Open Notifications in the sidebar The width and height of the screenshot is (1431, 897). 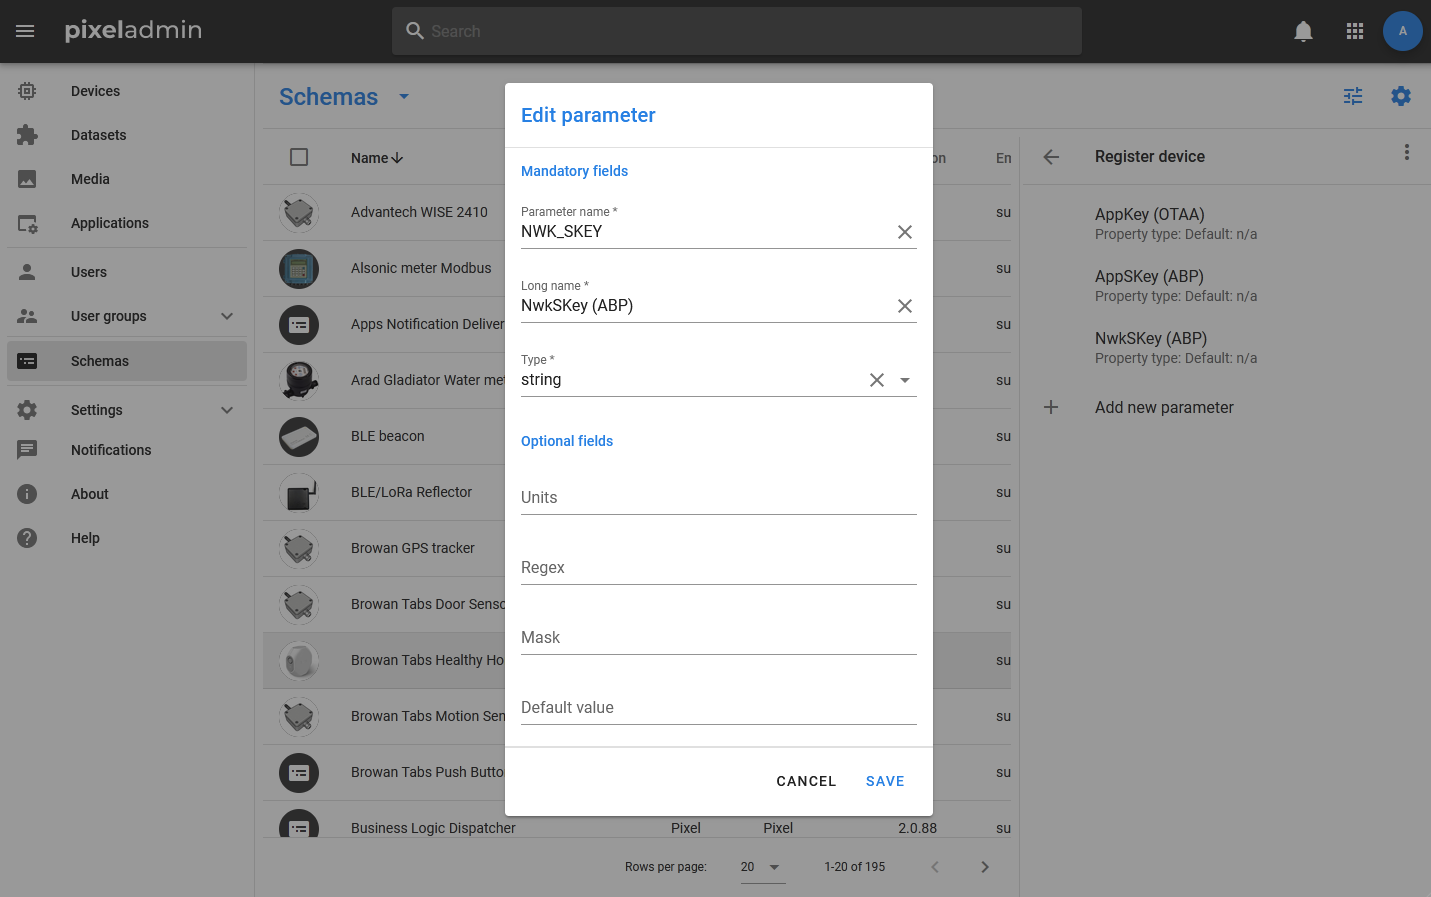point(111,450)
